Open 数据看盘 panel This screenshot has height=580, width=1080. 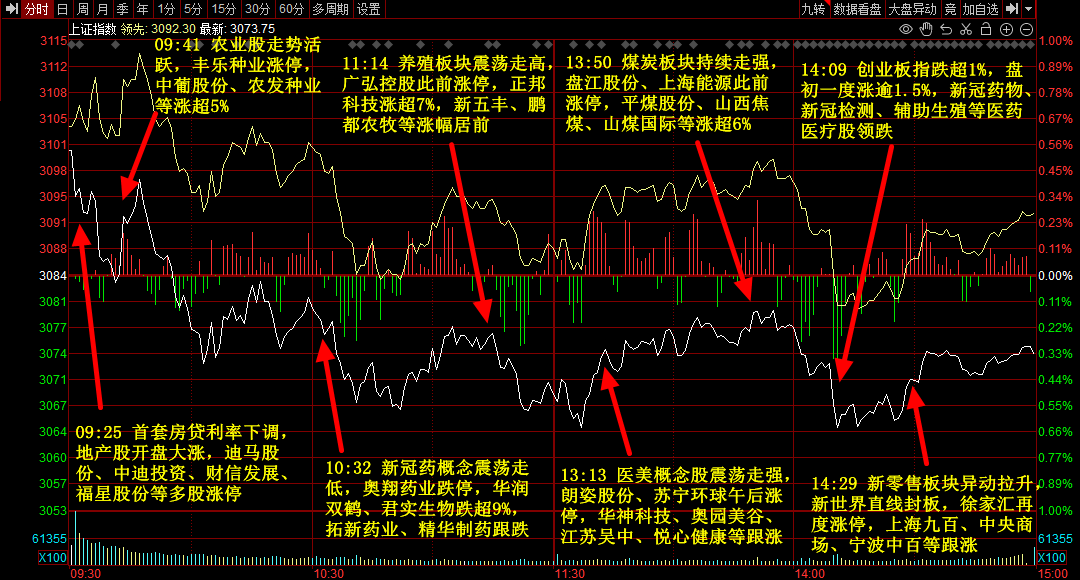tap(857, 9)
